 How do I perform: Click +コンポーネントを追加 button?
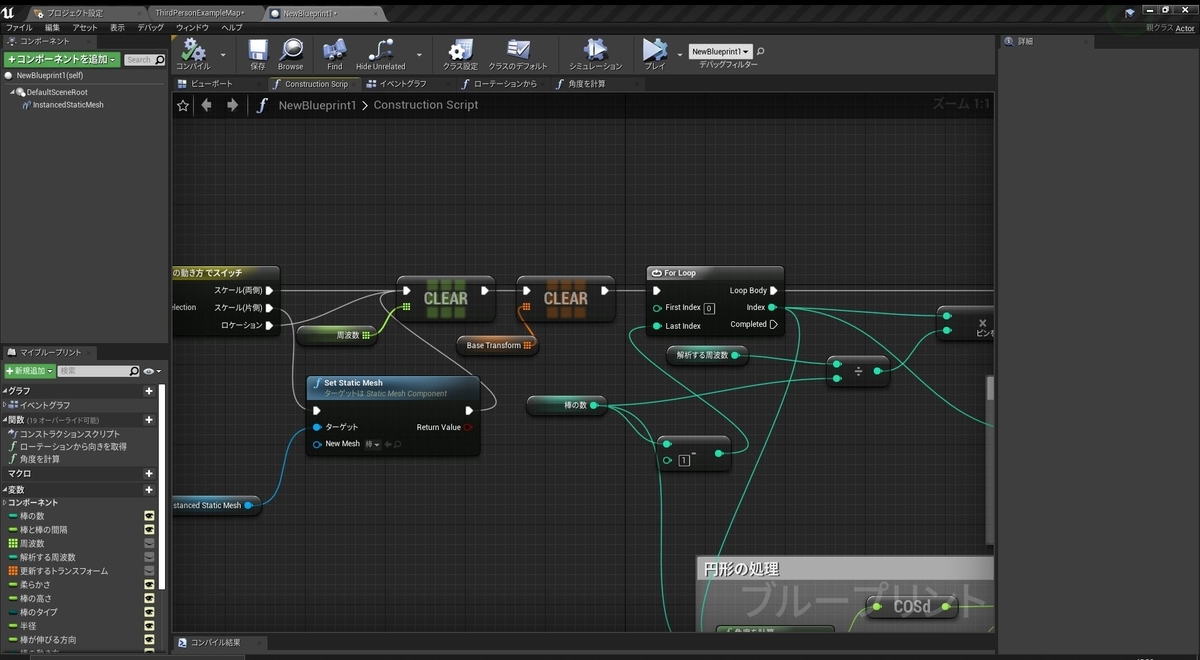(62, 60)
